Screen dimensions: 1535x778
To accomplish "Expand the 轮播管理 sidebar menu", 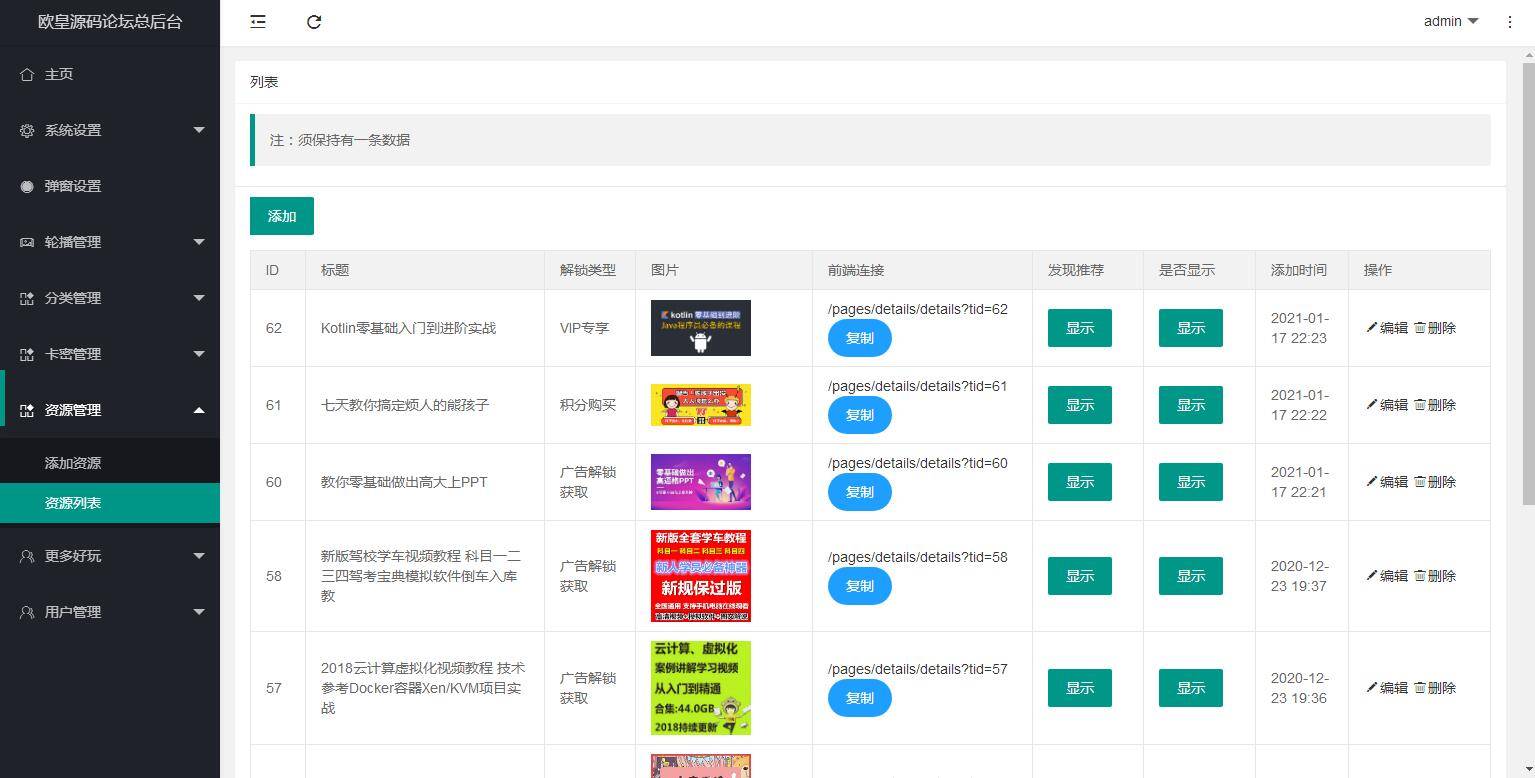I will tap(110, 242).
